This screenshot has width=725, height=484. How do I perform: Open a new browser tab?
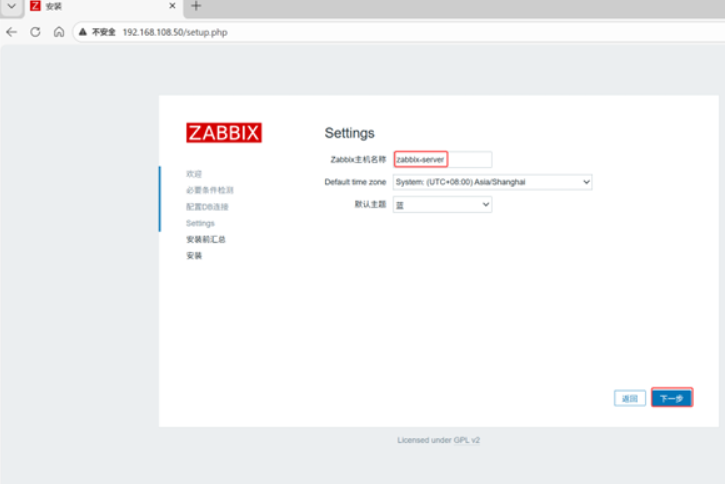click(196, 6)
